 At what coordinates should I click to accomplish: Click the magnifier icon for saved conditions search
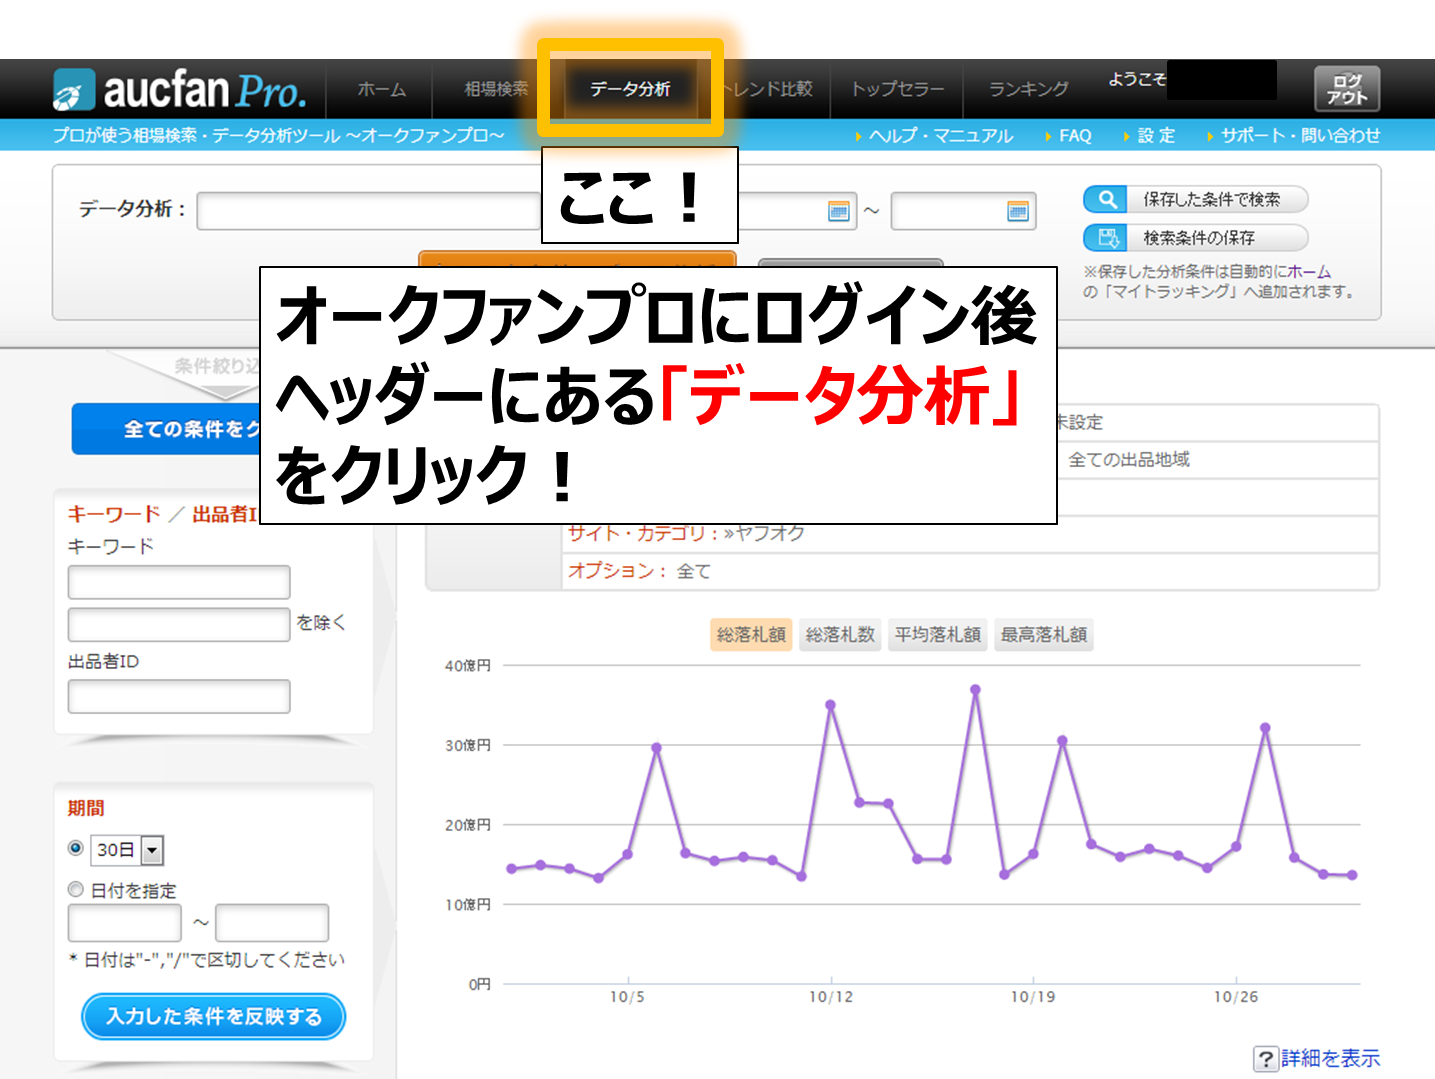(1106, 200)
